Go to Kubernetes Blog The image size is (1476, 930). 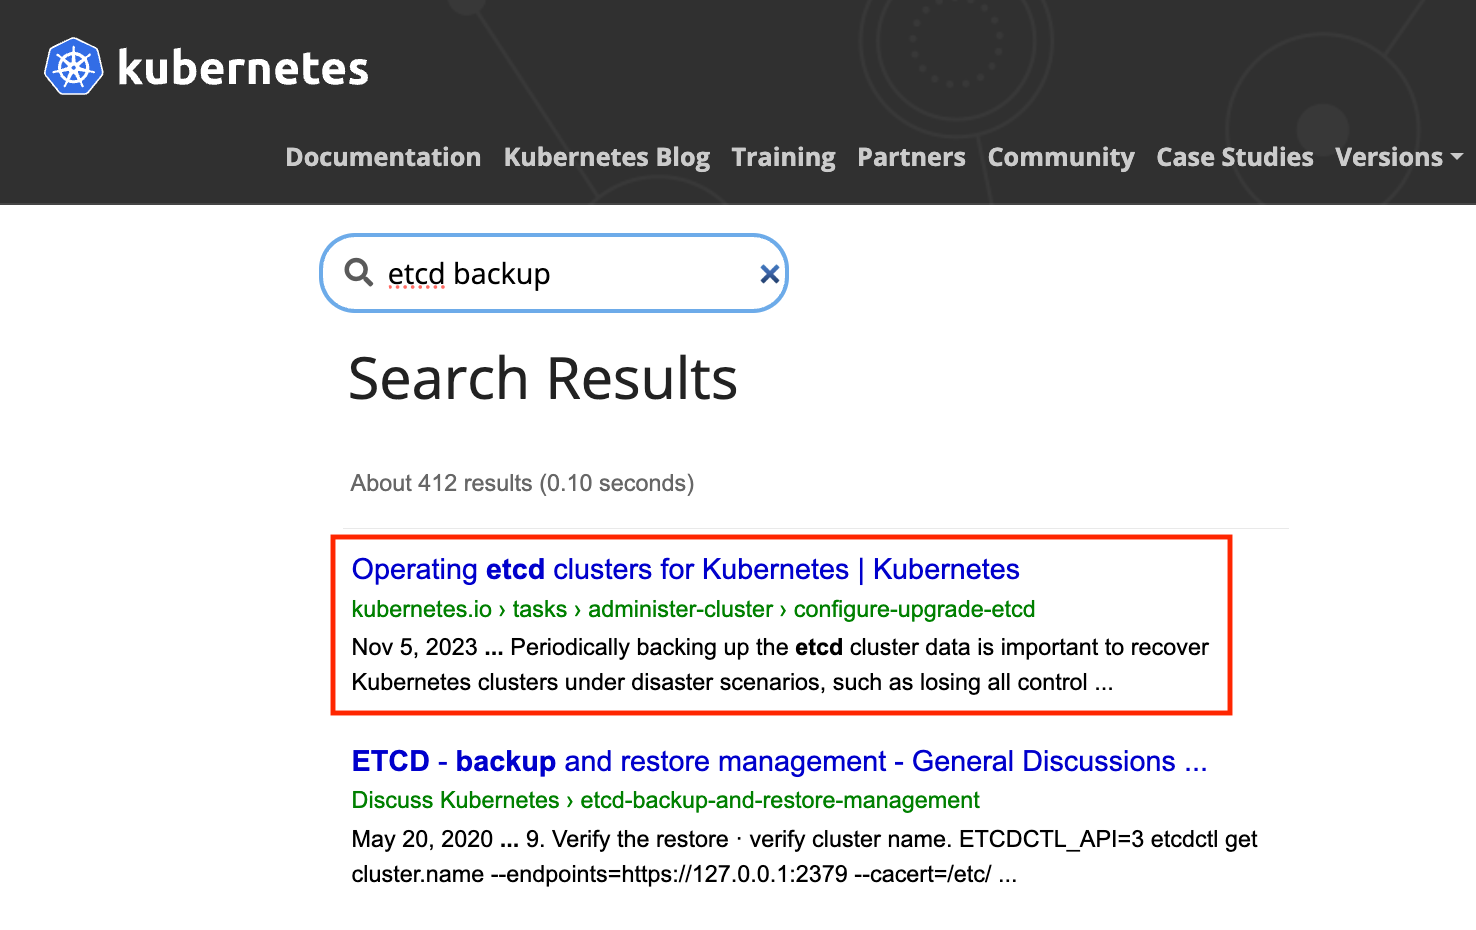[x=606, y=157]
